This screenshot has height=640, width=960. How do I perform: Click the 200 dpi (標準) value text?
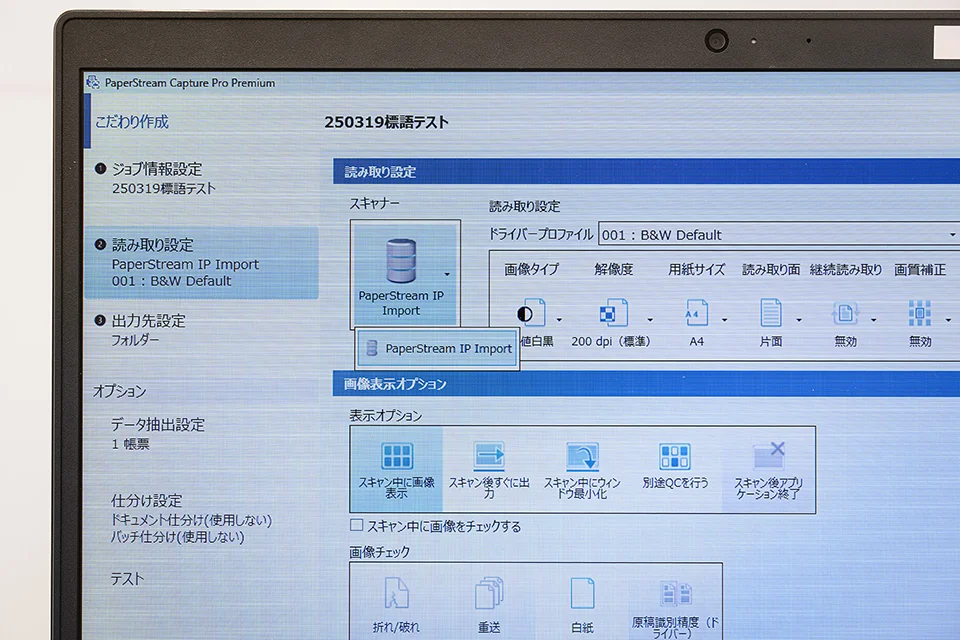[x=610, y=342]
